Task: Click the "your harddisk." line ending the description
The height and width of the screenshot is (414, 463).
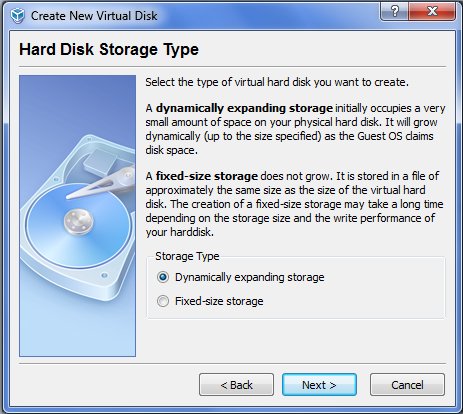Action: [x=180, y=232]
